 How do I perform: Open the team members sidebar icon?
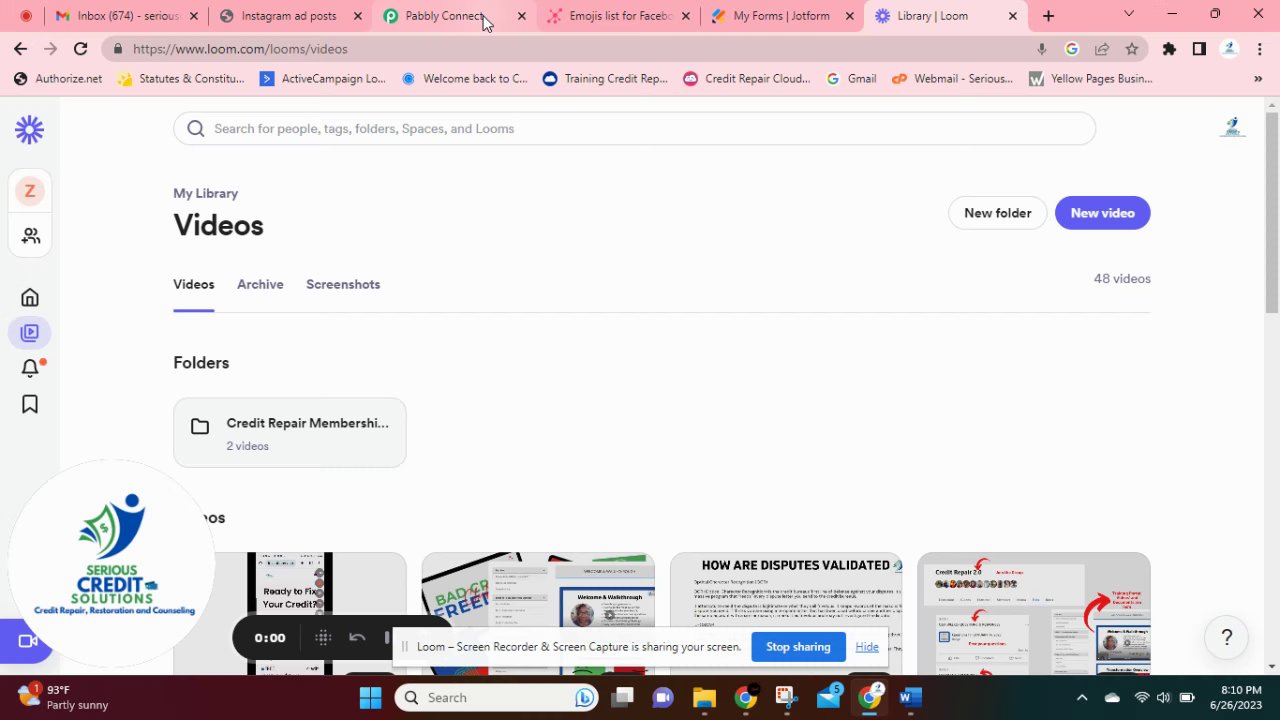click(x=30, y=236)
